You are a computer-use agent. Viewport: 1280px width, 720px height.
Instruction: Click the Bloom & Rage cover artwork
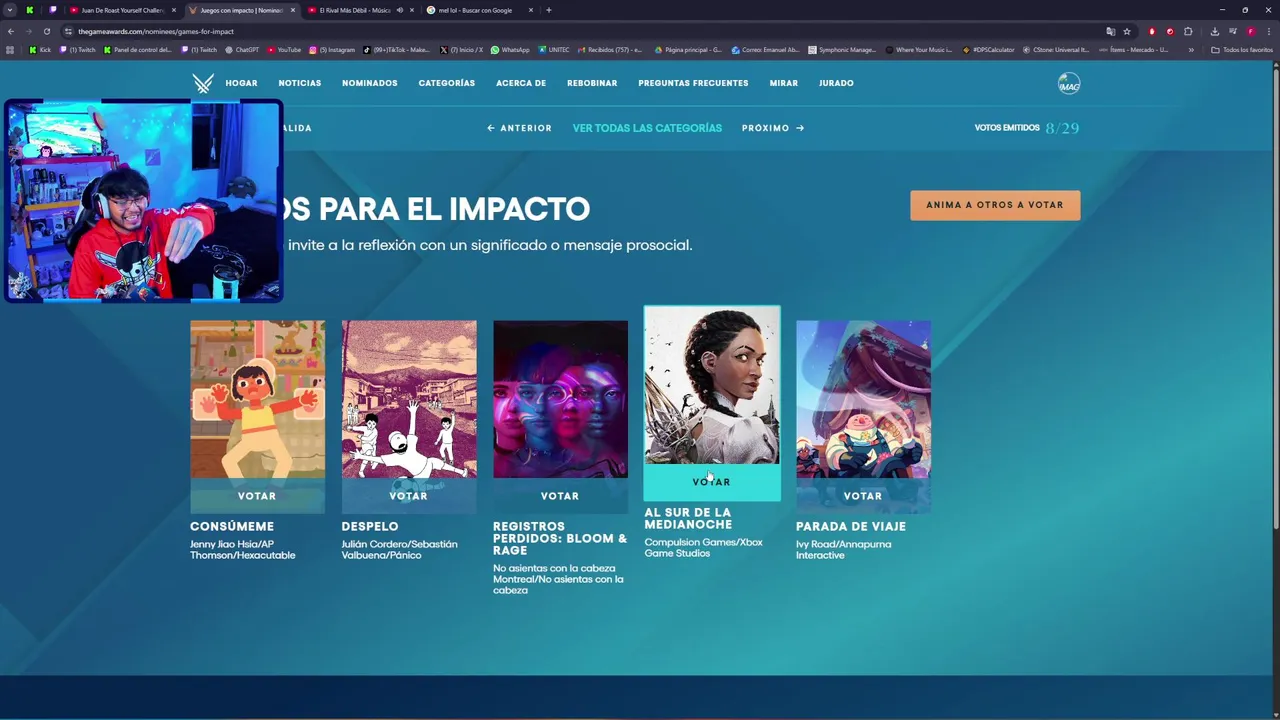(560, 399)
